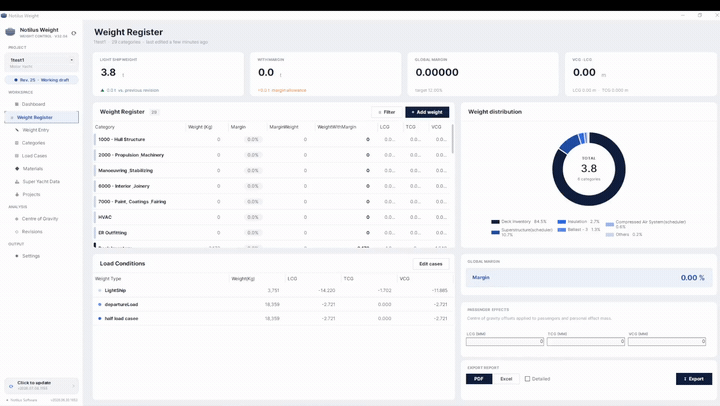Select the 1000 - Hull Structure row
The width and height of the screenshot is (720, 406).
coord(272,139)
